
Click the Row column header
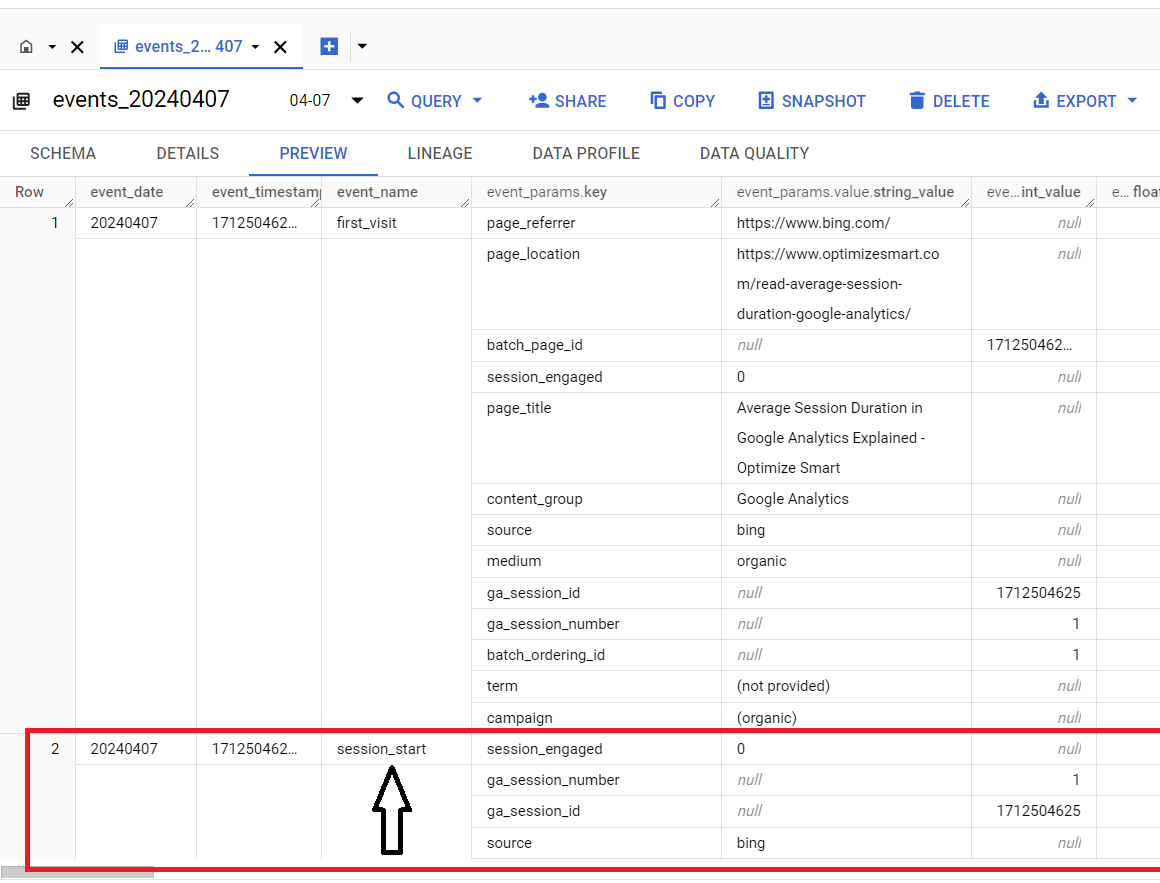tap(30, 192)
